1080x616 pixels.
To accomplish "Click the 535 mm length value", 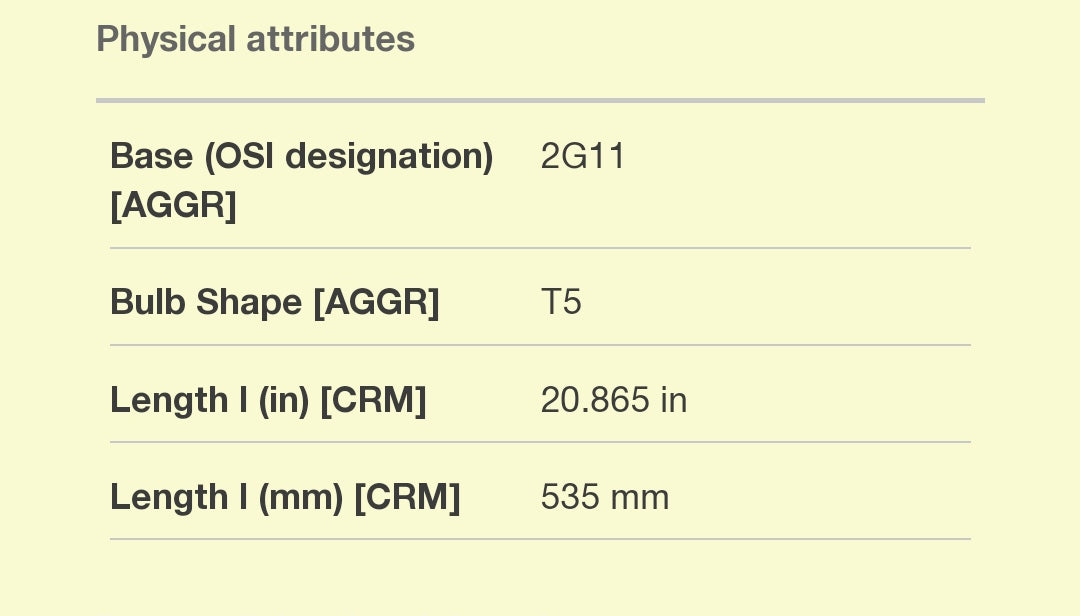I will coord(604,497).
